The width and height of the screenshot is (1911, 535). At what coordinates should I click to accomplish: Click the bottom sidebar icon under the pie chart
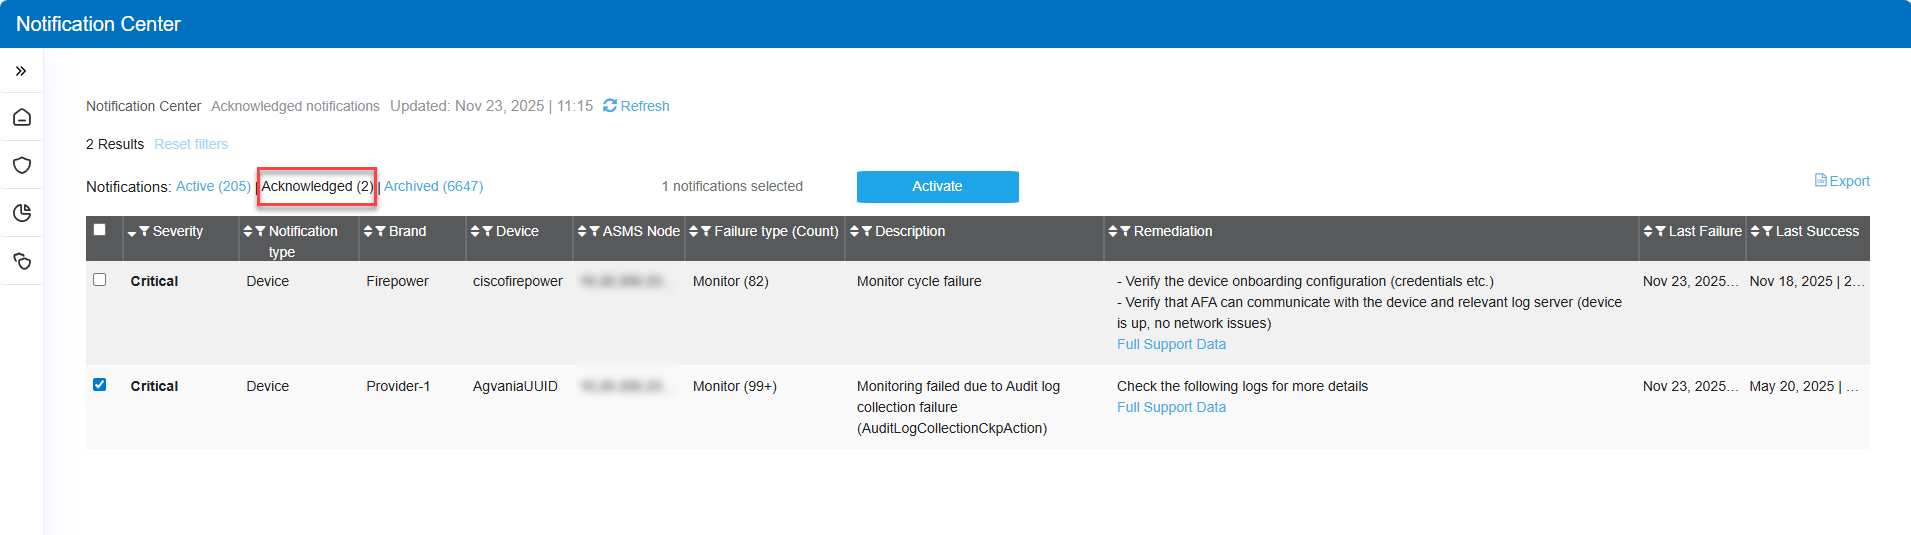pyautogui.click(x=22, y=261)
